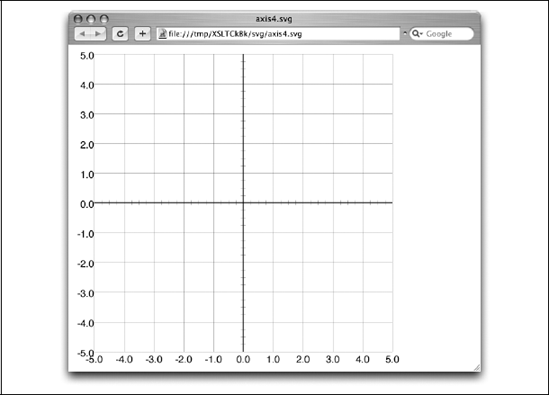Click the -3.0 label on the vertical axis
This screenshot has height=395, width=549.
(x=86, y=293)
